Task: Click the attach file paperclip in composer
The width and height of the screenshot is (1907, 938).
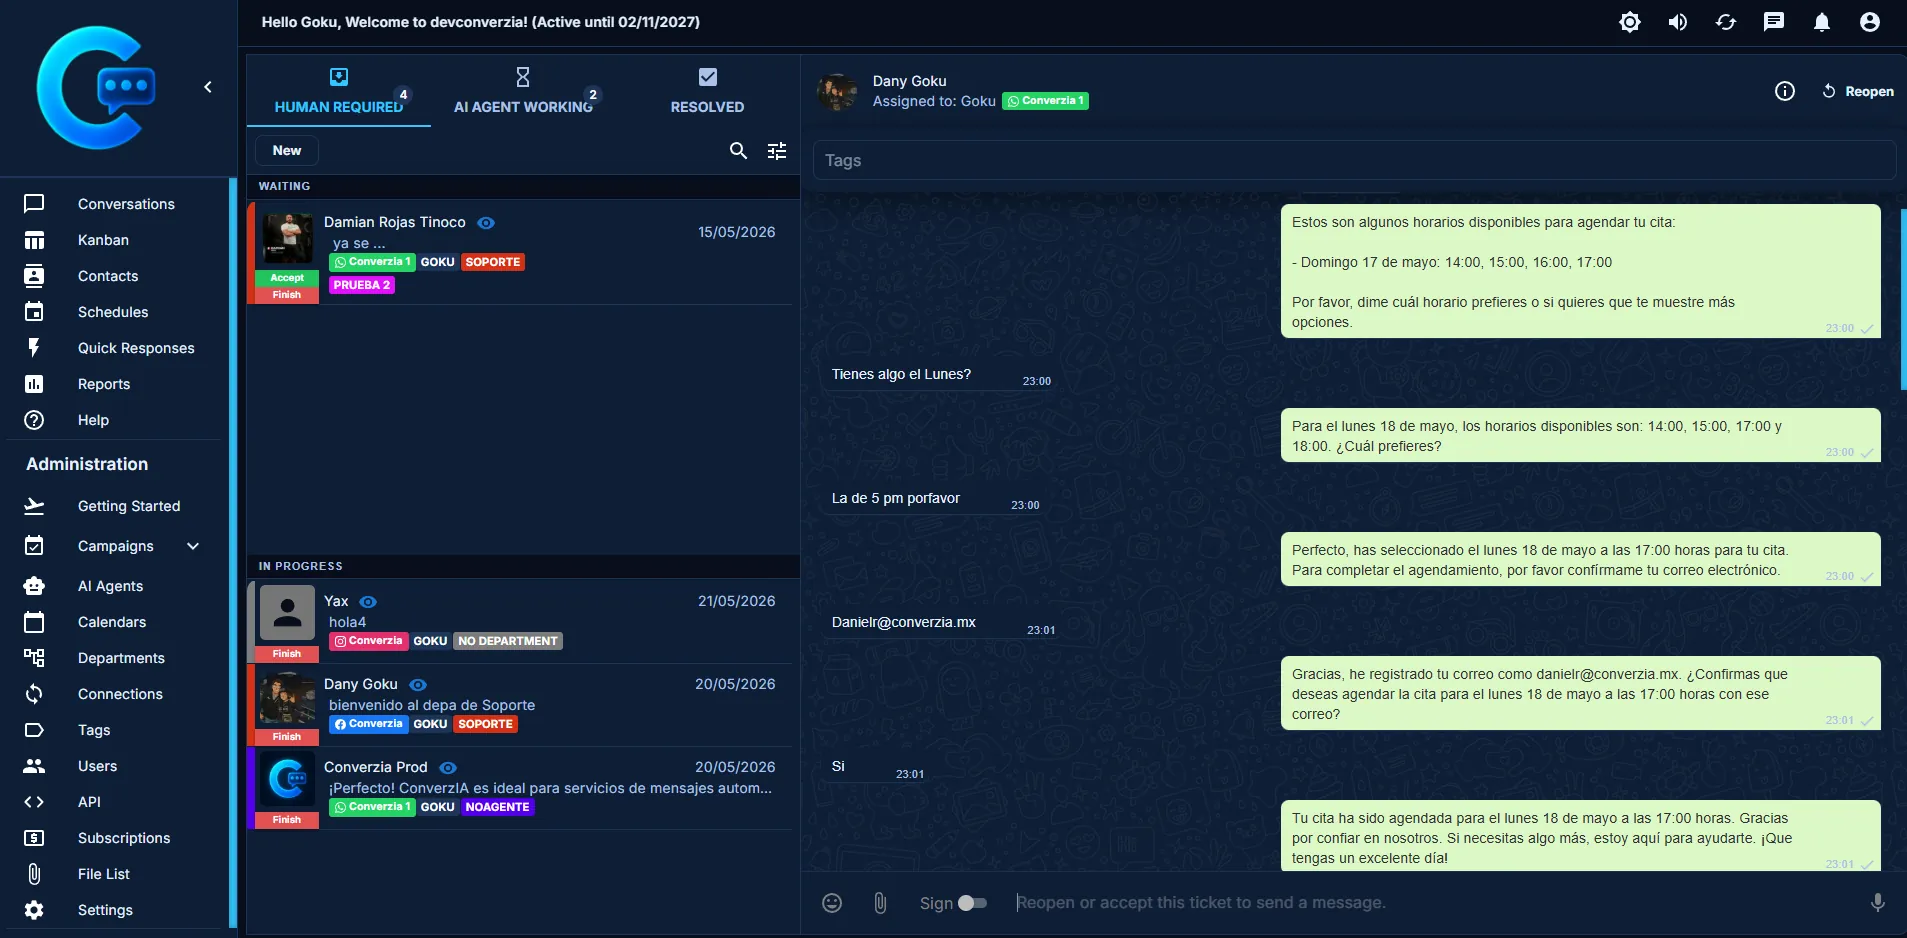Action: point(880,903)
